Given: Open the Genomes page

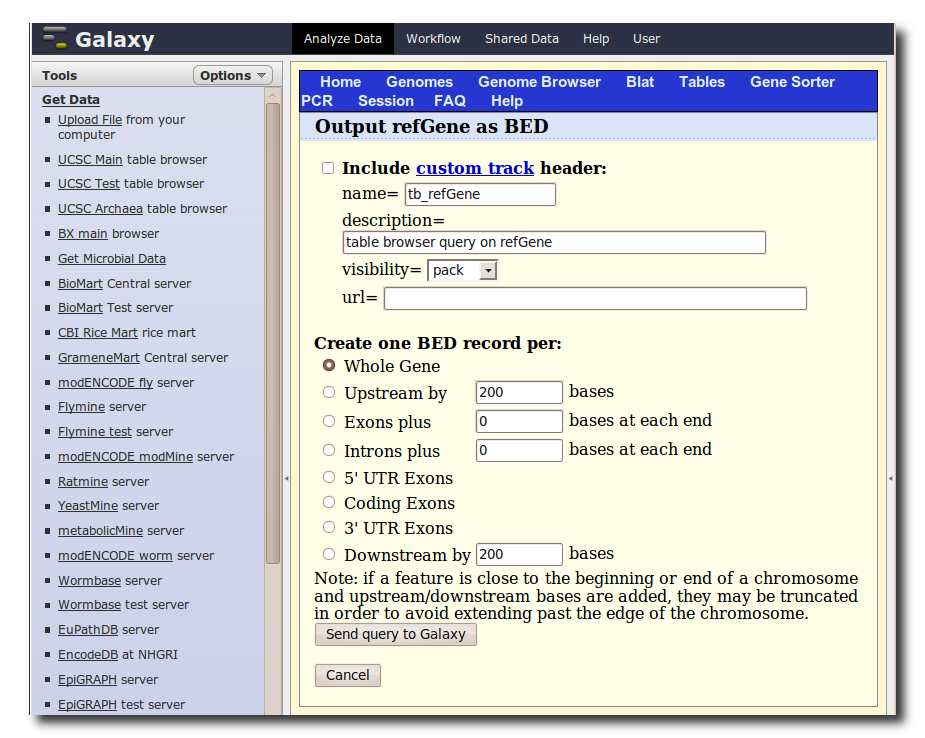Looking at the screenshot, I should (419, 82).
